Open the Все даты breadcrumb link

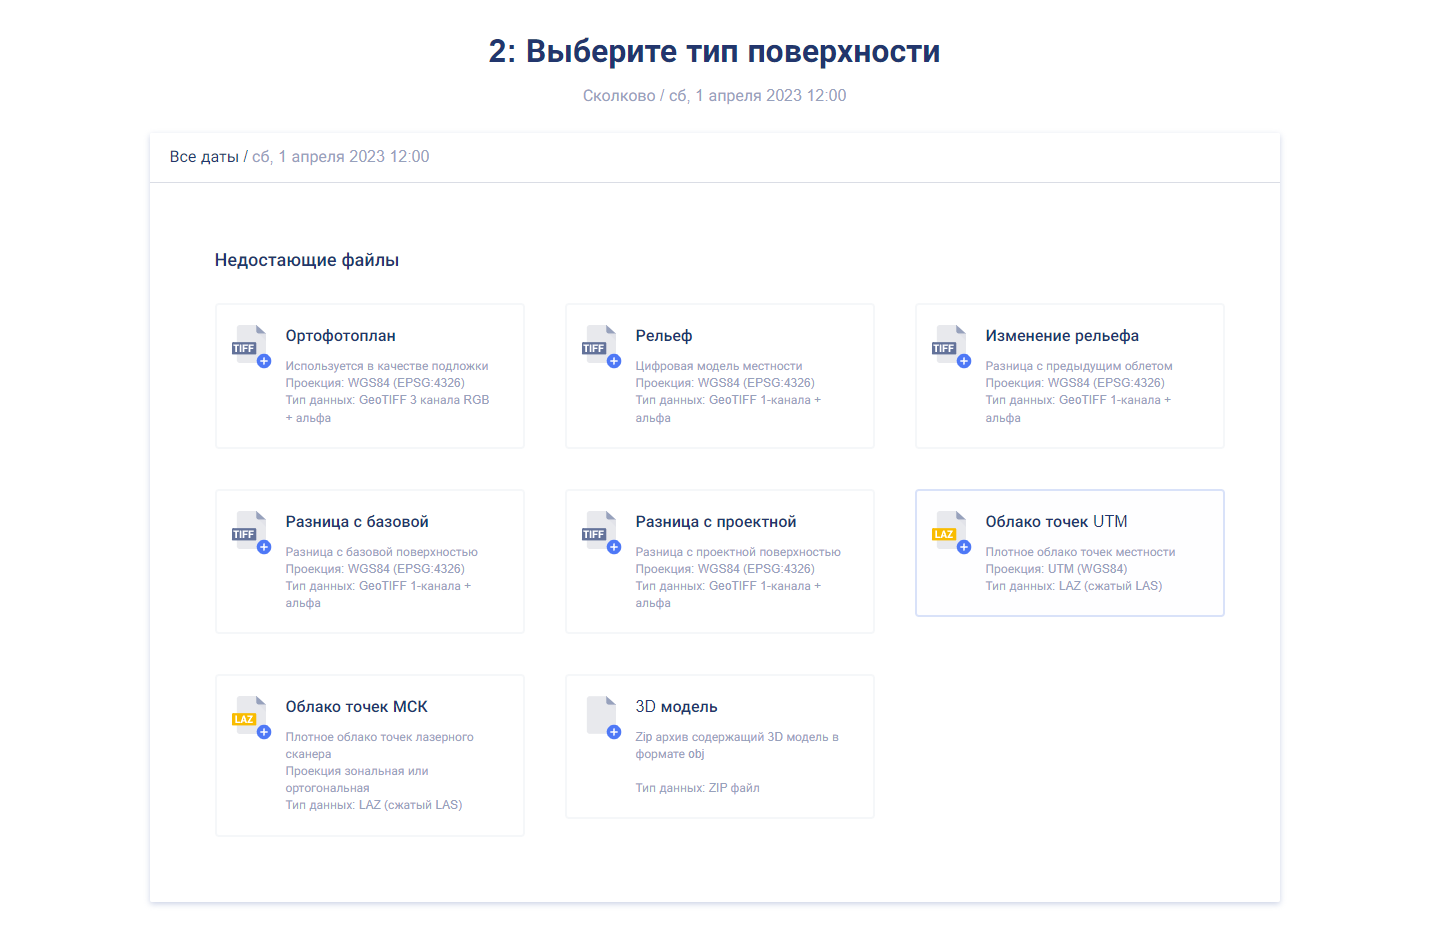click(x=204, y=157)
